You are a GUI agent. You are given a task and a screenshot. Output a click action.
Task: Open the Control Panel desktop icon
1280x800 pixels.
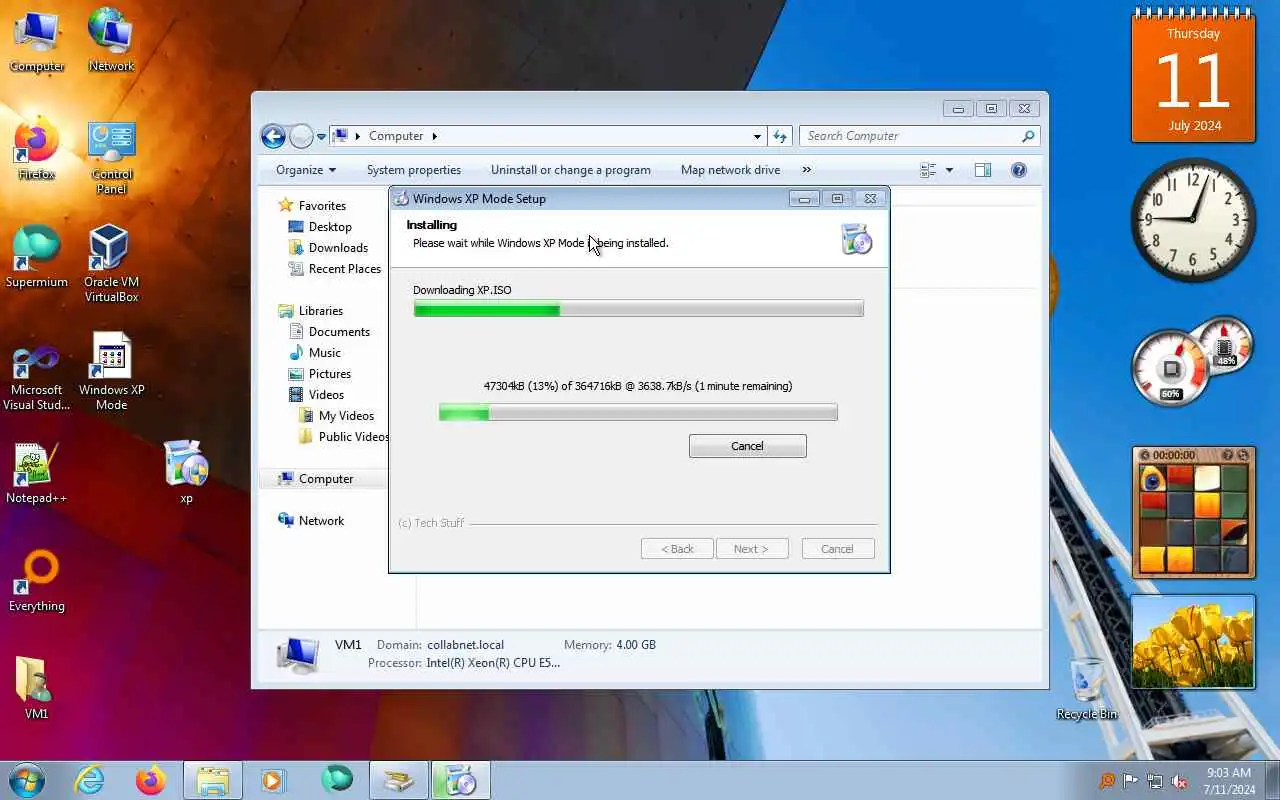[111, 157]
